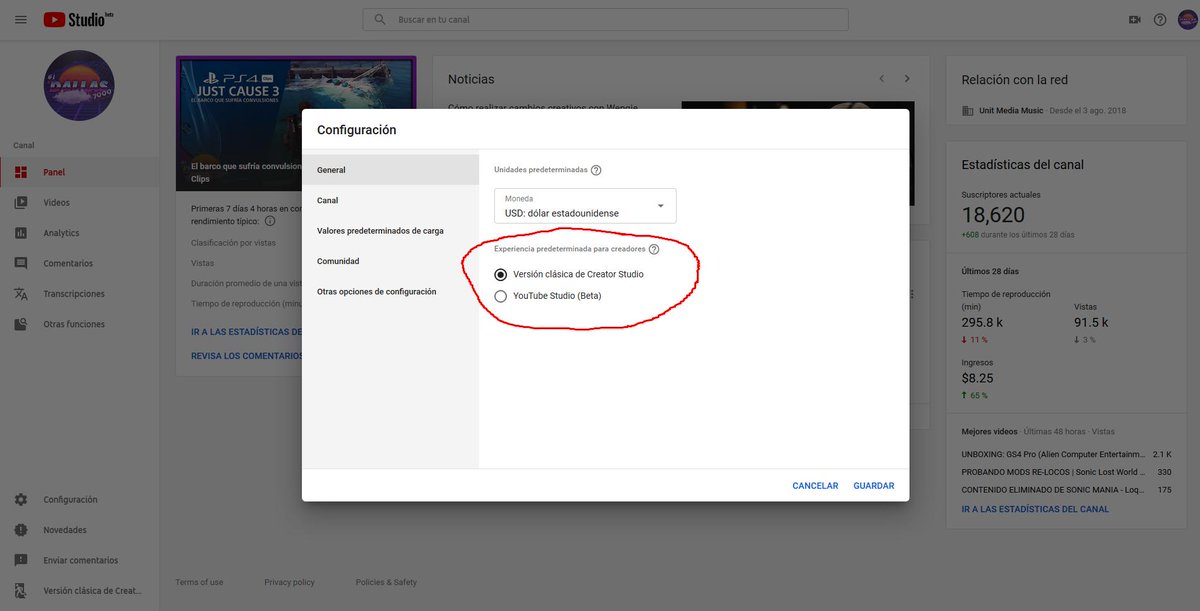The height and width of the screenshot is (611, 1200).
Task: Select Analytics in the sidebar menu
Action: tap(79, 233)
